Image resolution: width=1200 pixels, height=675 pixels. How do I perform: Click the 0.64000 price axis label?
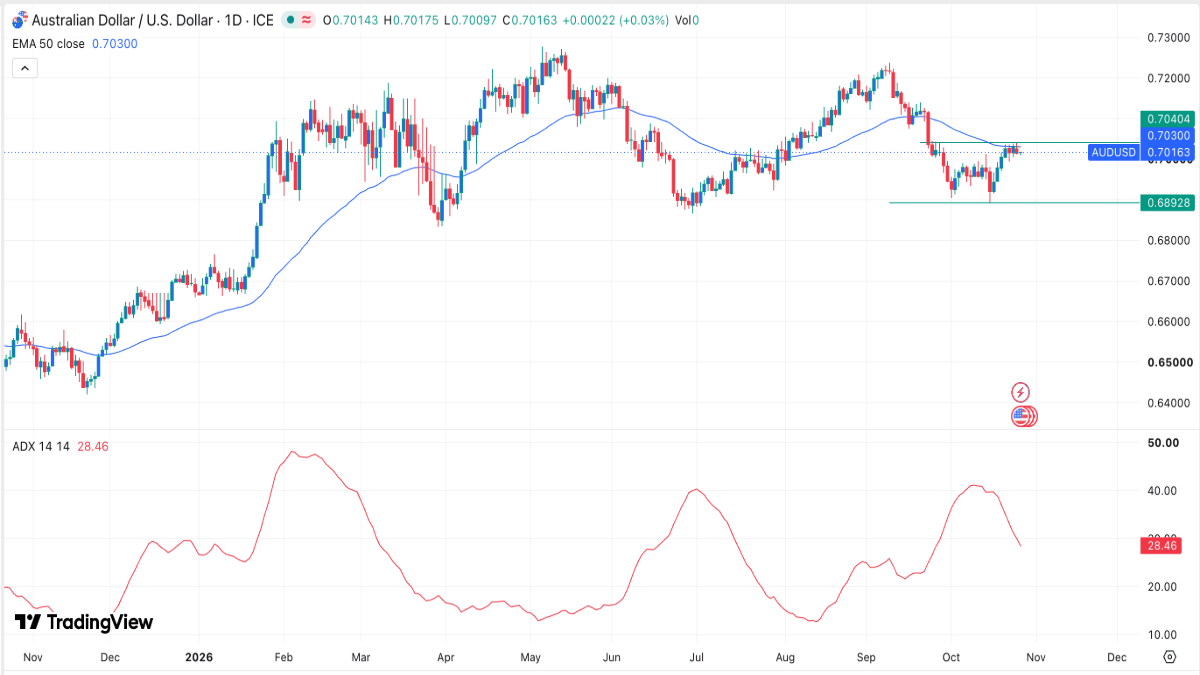[1168, 403]
